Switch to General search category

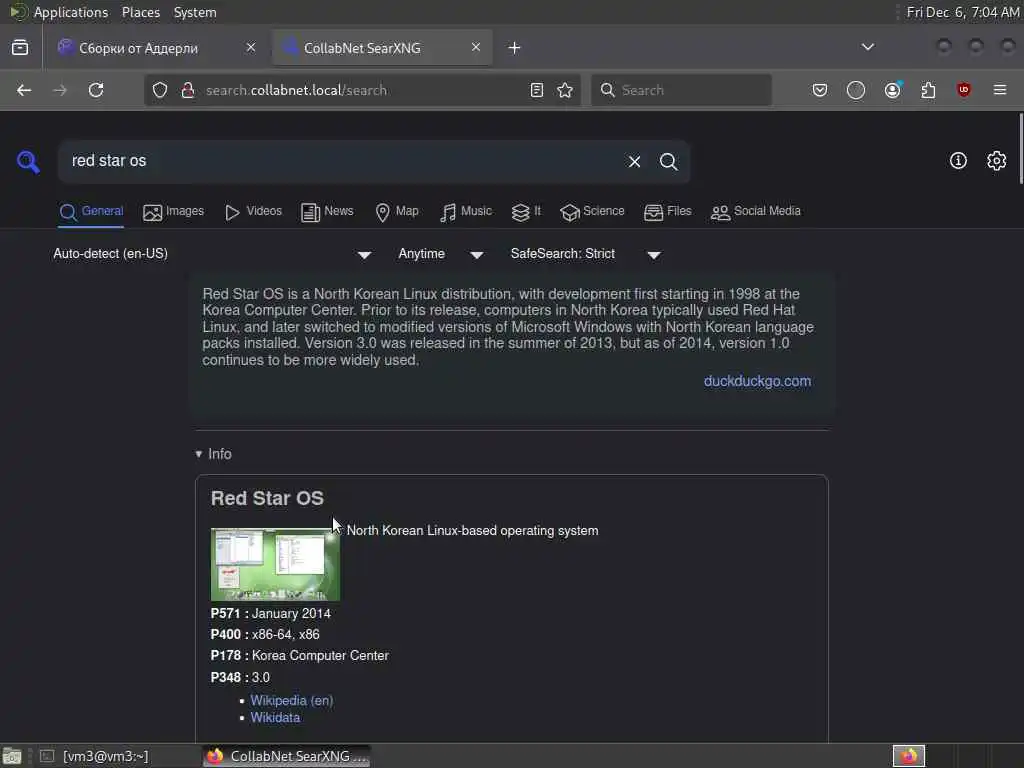point(91,212)
